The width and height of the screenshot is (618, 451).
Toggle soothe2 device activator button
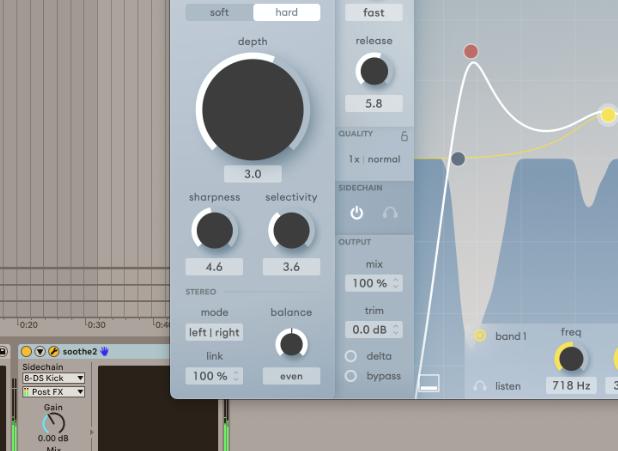point(26,351)
